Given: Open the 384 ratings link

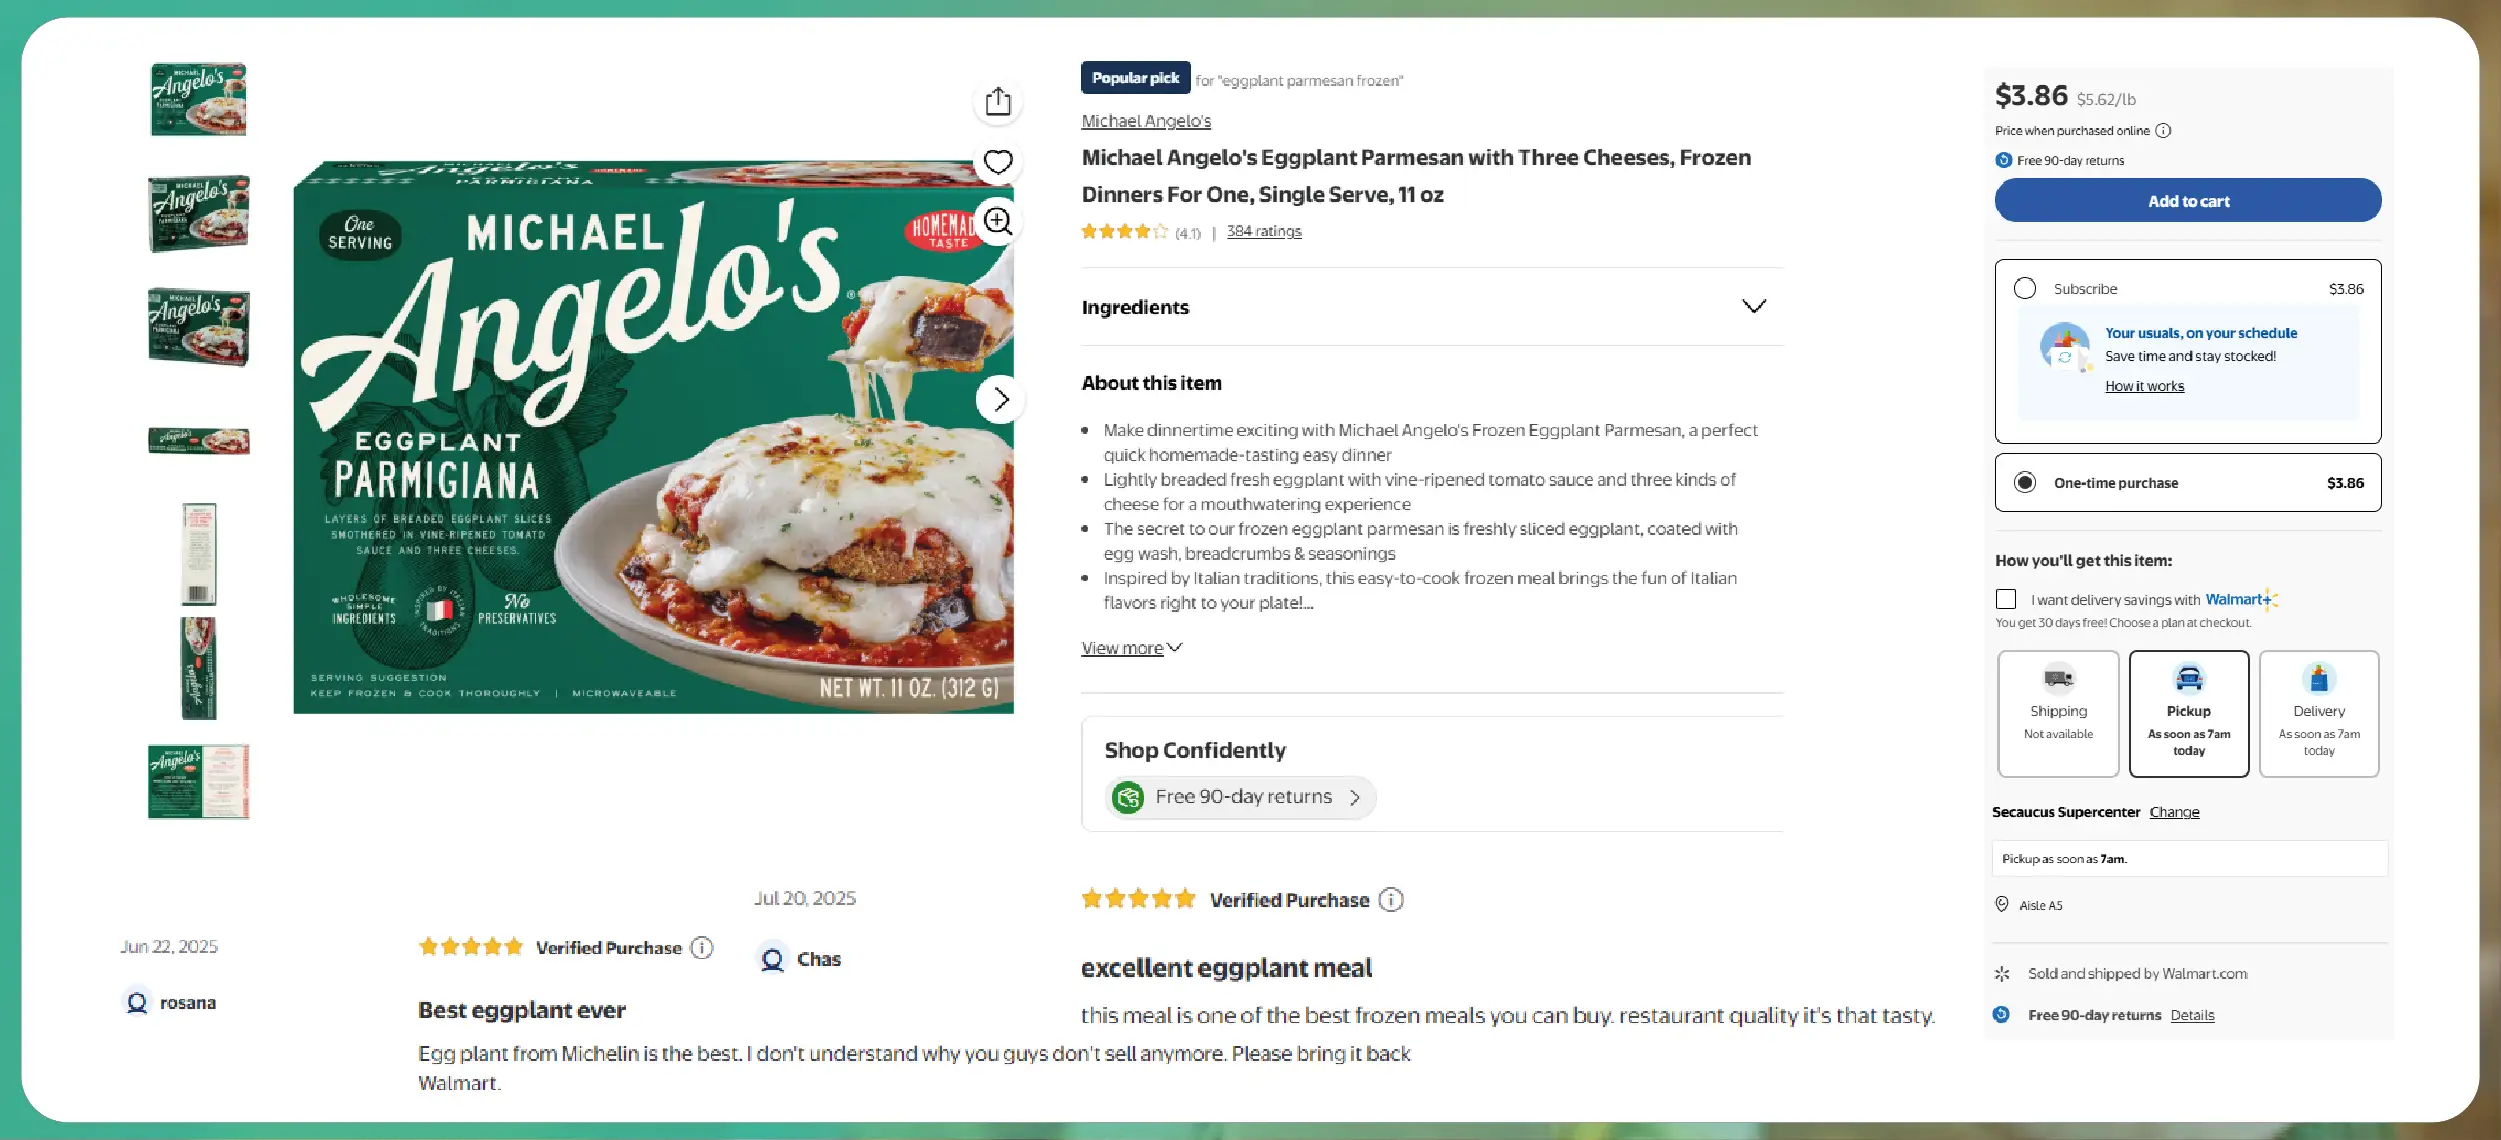Looking at the screenshot, I should (1264, 231).
